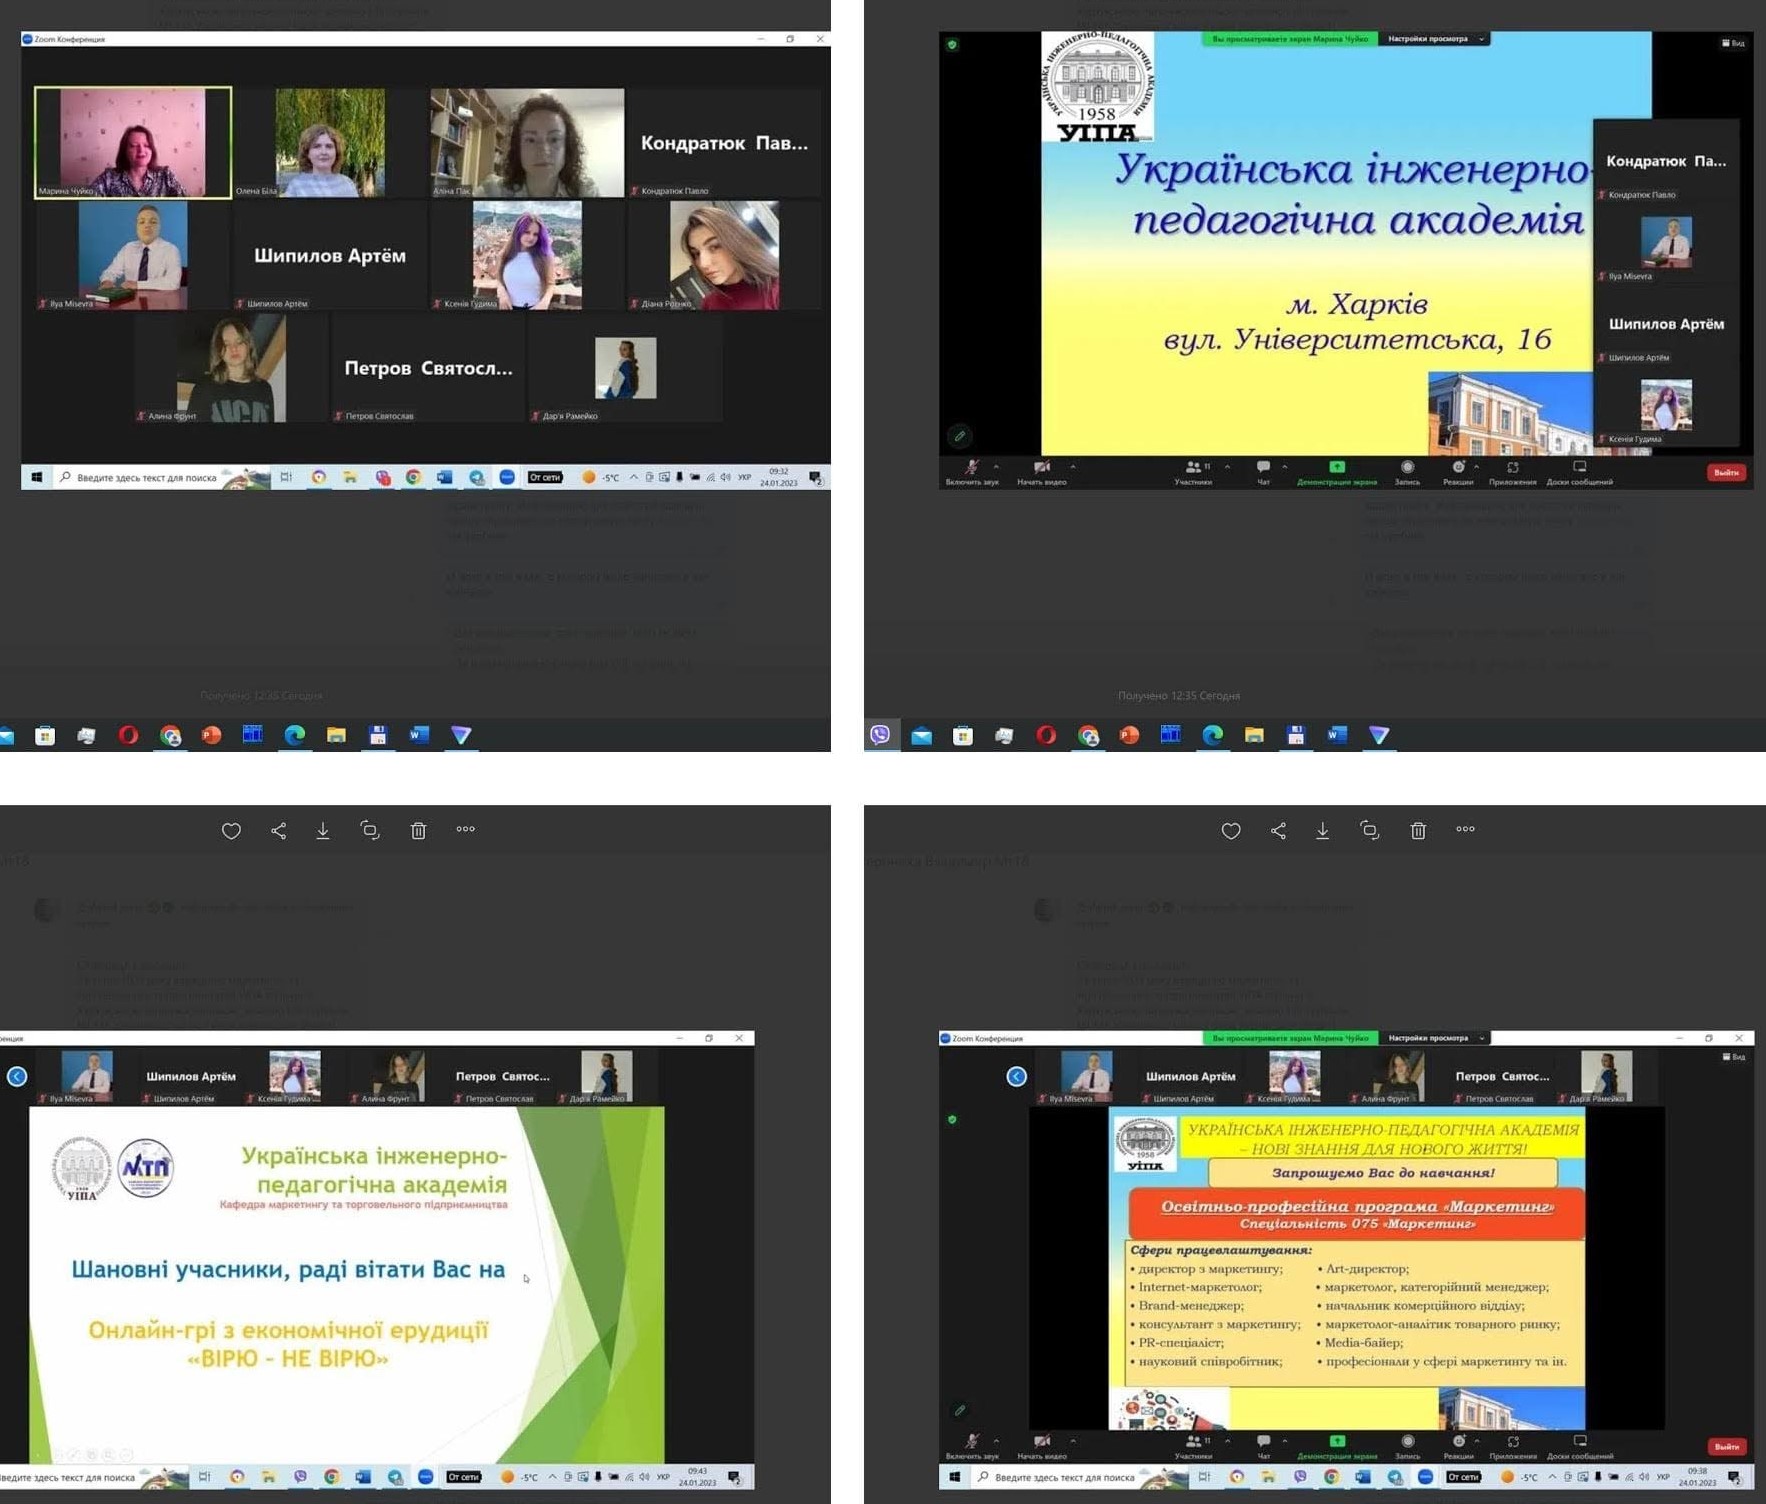Open Приложения in the Харків slide Zoom window

tap(1513, 472)
